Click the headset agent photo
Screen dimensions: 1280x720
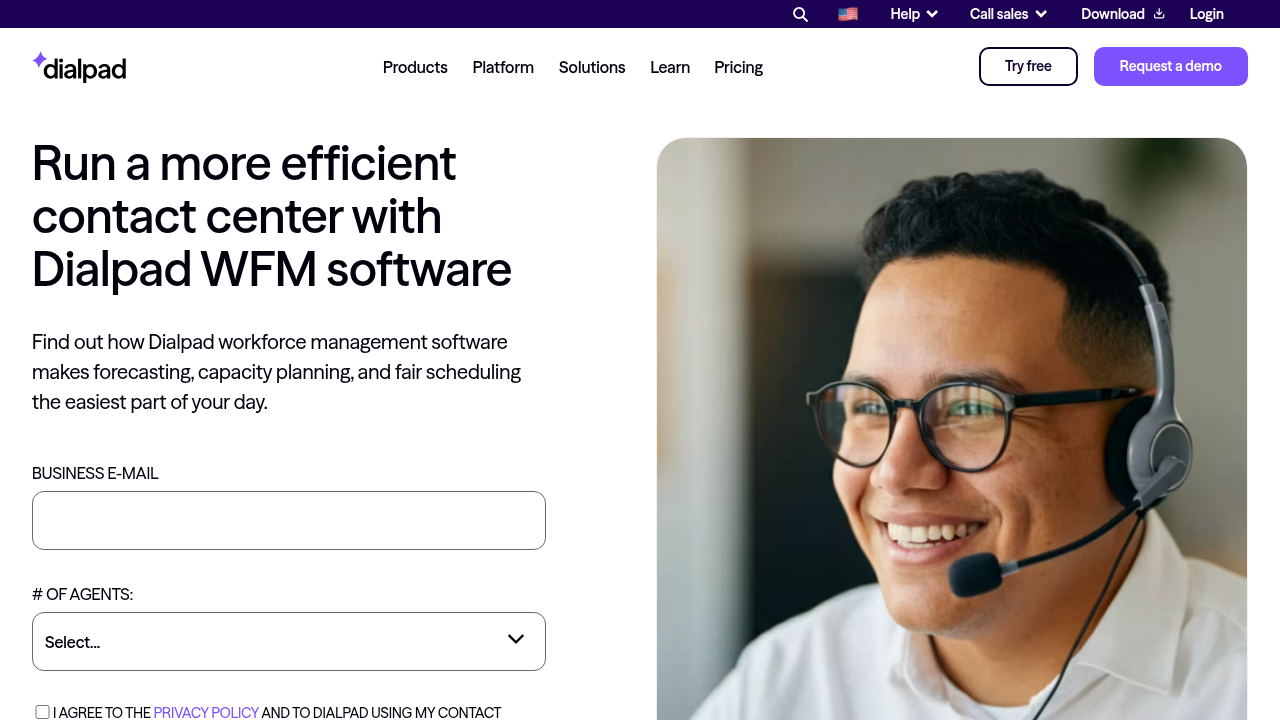[x=952, y=429]
